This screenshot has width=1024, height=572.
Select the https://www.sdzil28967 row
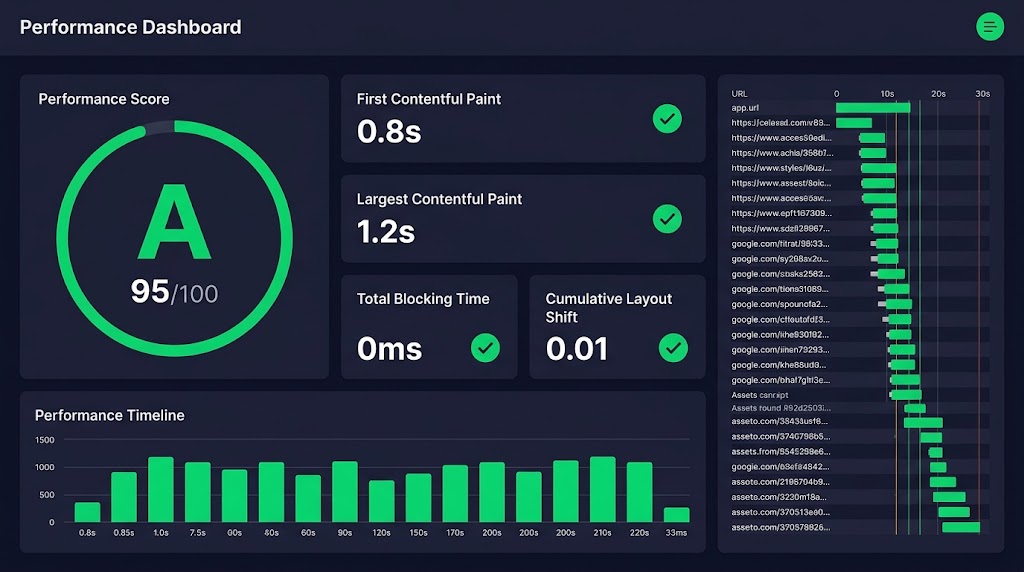[860, 229]
